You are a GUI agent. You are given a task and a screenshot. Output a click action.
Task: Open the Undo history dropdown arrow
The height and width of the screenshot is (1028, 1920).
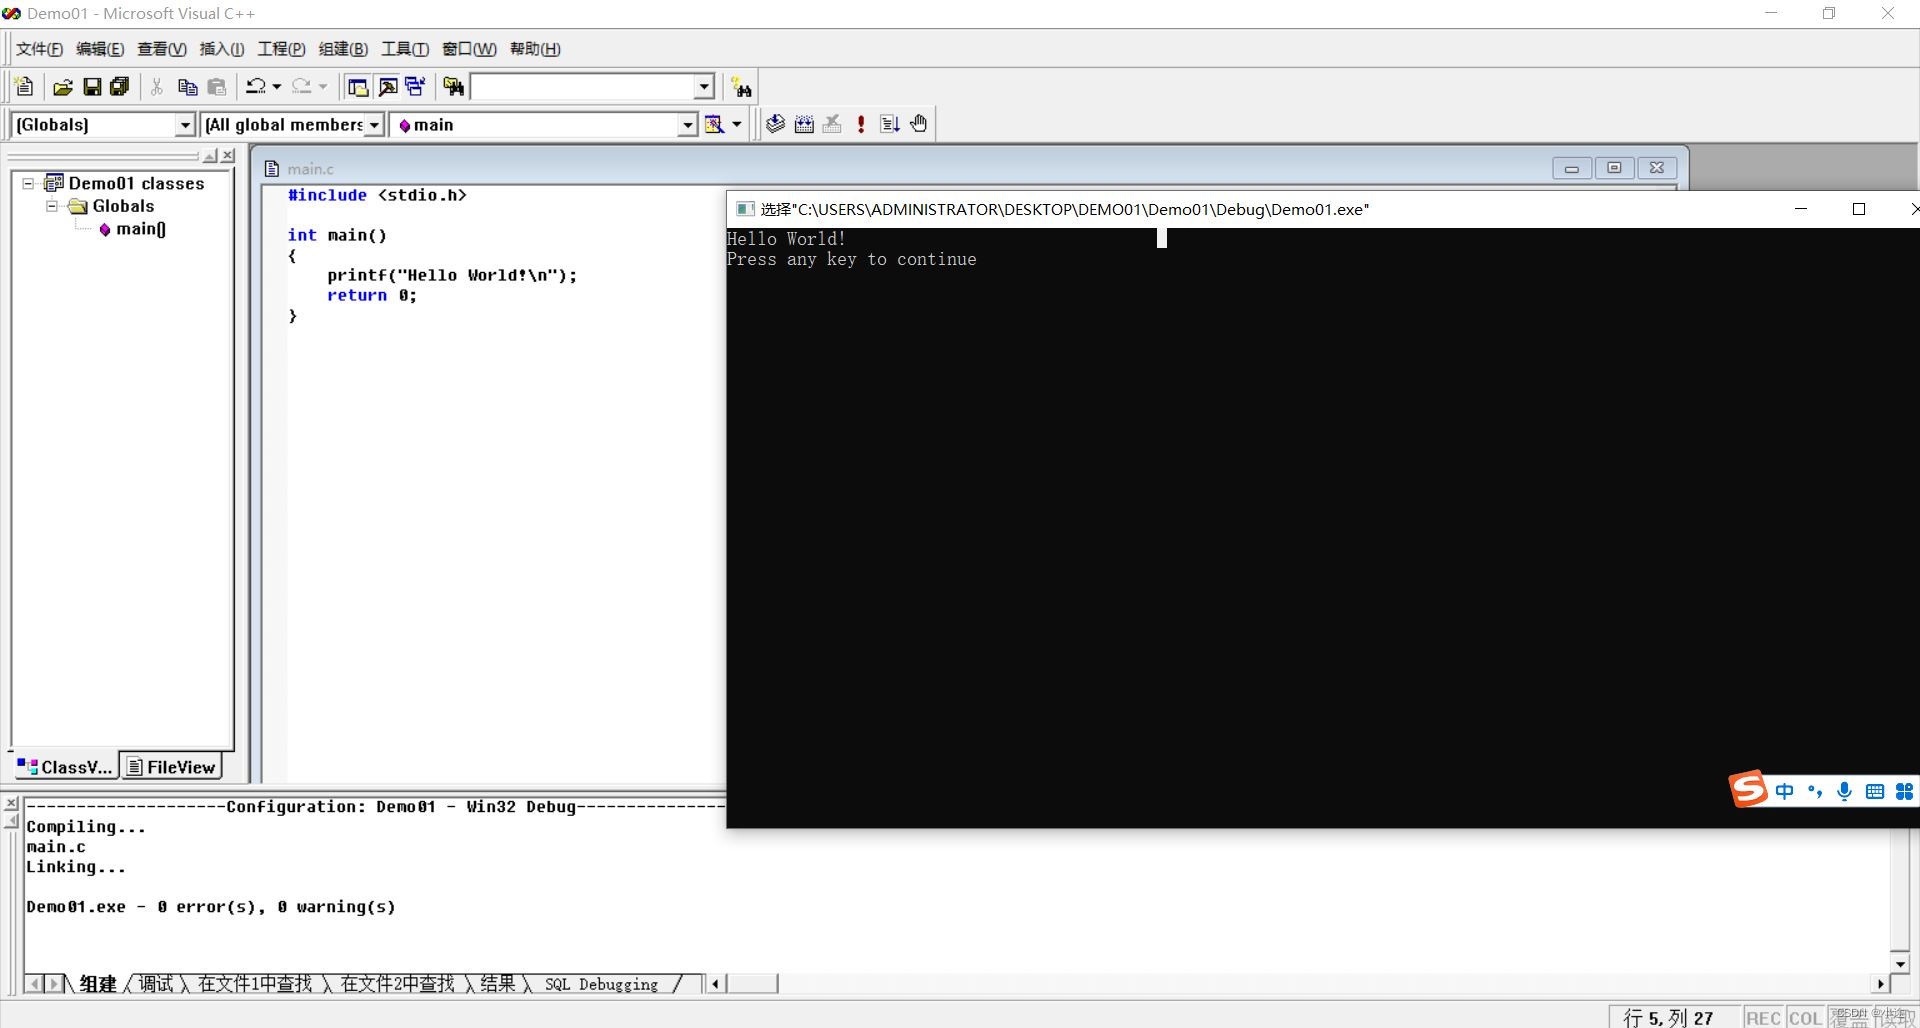(x=276, y=86)
